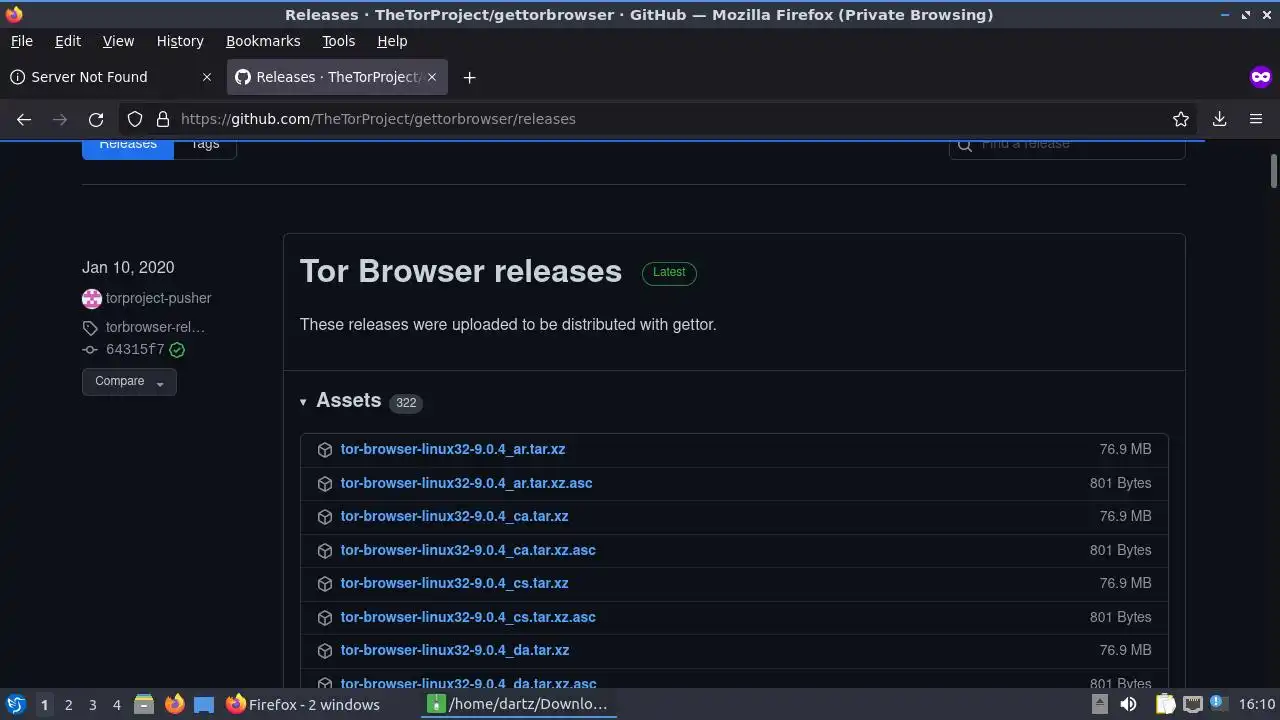The width and height of the screenshot is (1280, 720).
Task: Click the green verified commit checkmark
Action: click(177, 350)
